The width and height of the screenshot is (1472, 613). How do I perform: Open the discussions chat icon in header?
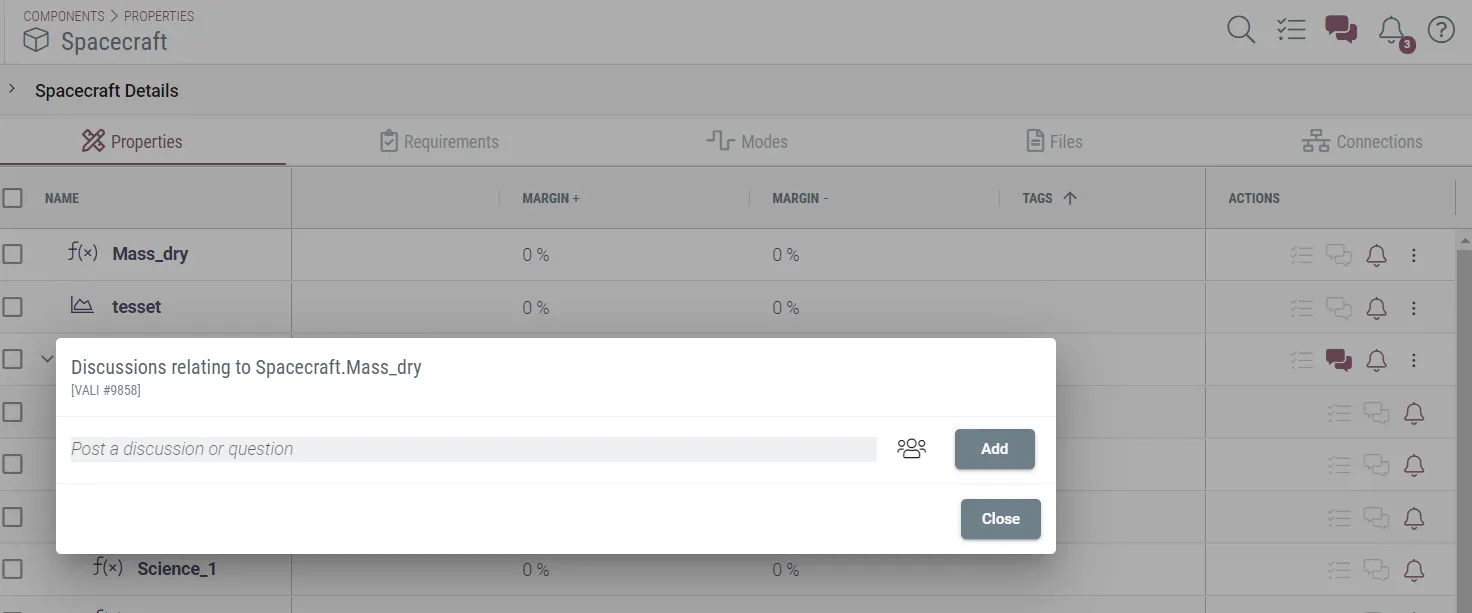(1341, 30)
